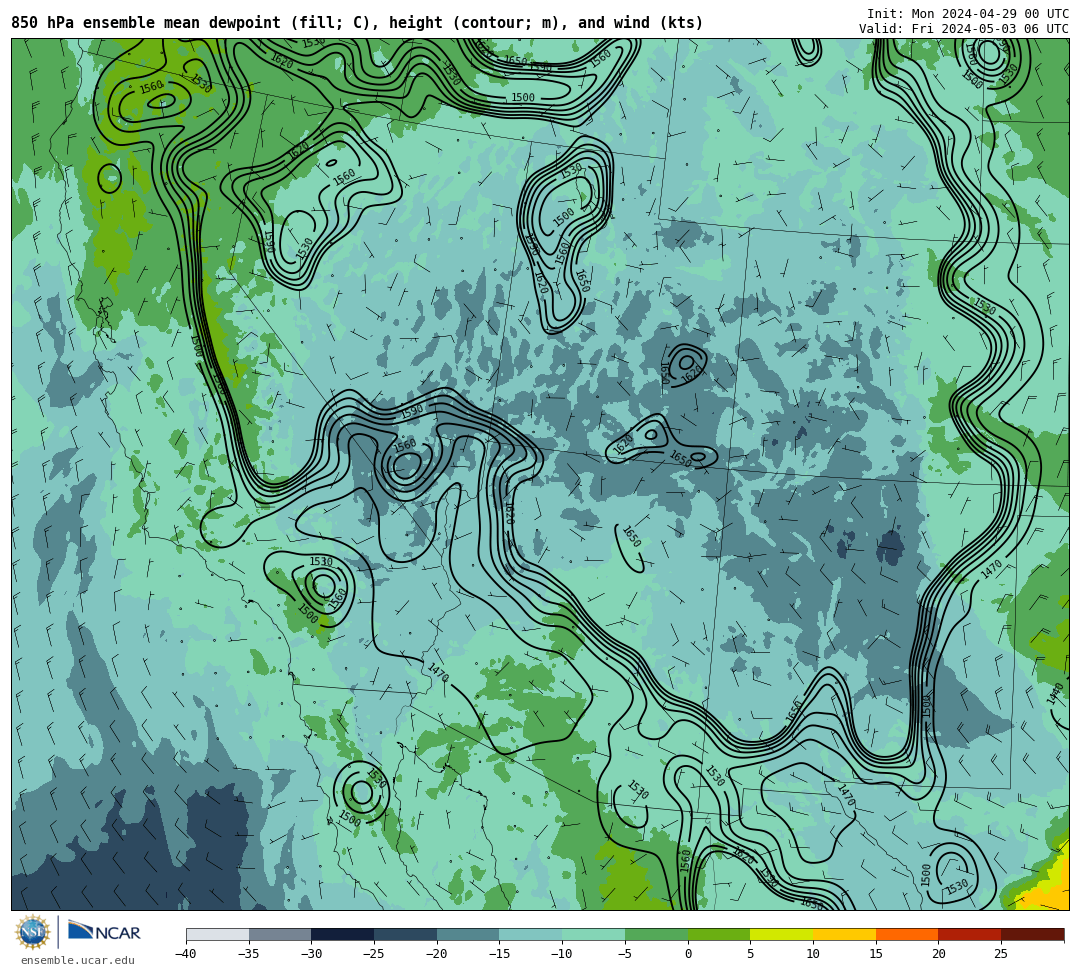This screenshot has width=1080, height=973.
Task: Pick the dark red swatch between 20 and 25
Action: point(970,934)
